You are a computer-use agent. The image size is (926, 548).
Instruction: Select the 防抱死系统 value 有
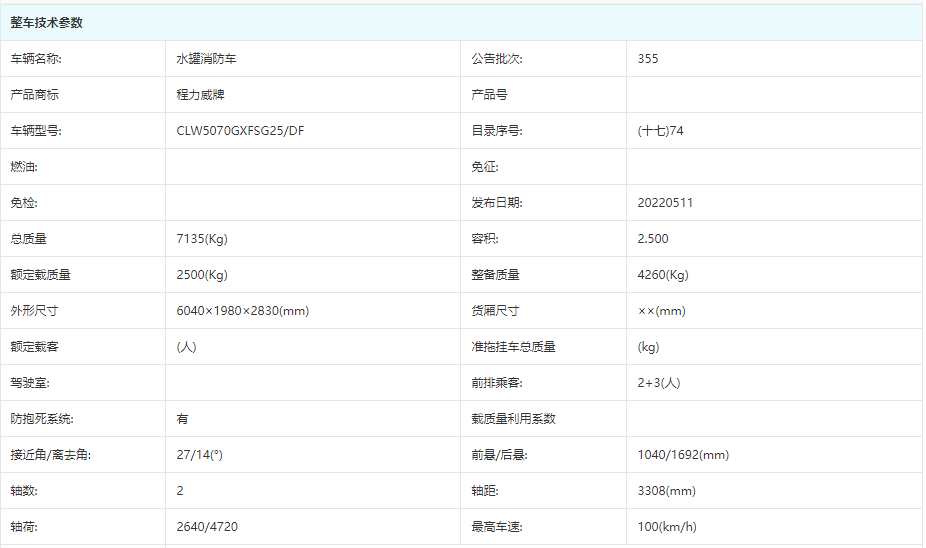tap(183, 419)
